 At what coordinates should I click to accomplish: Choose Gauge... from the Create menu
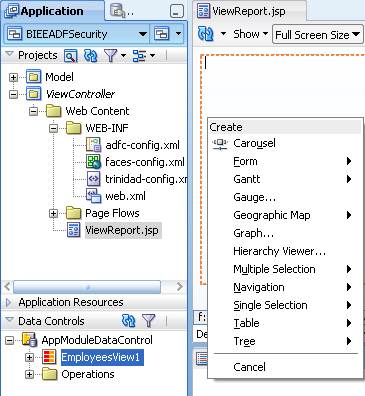coord(286,197)
